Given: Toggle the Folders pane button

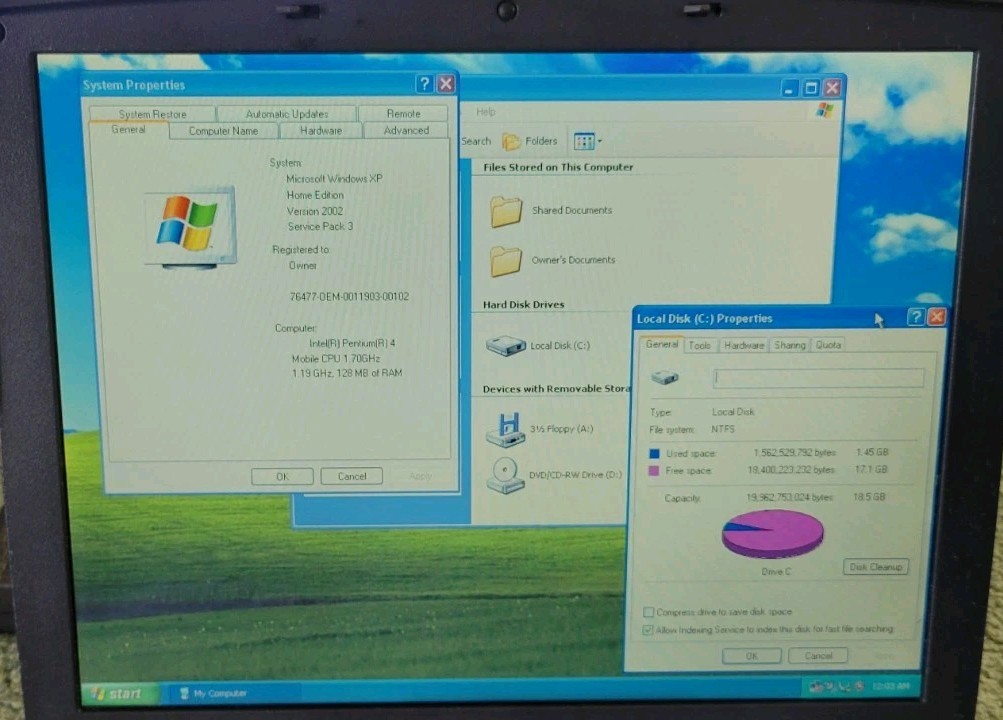Looking at the screenshot, I should [530, 141].
